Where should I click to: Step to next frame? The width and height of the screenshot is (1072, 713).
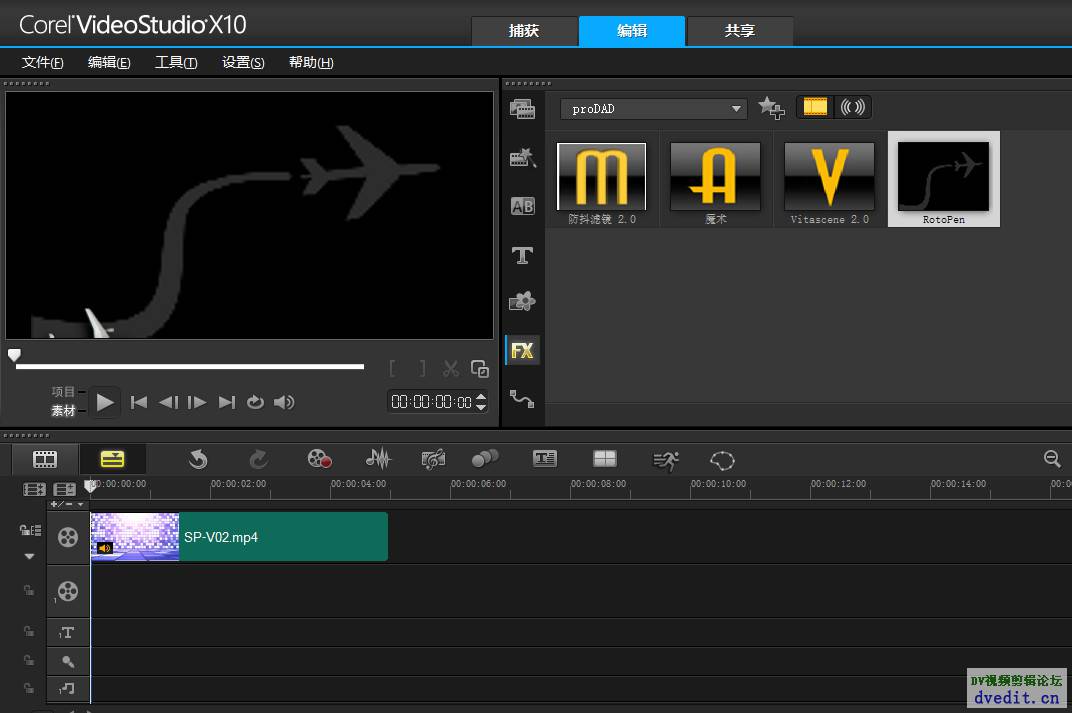[197, 402]
